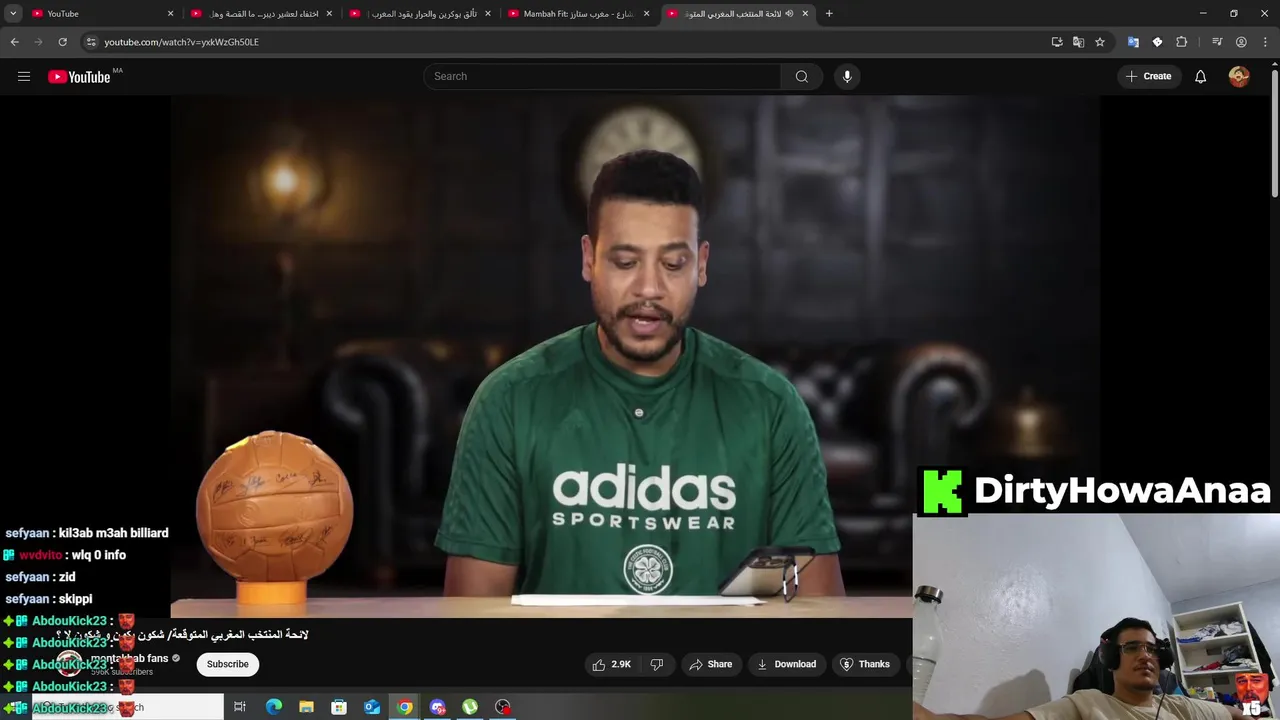Open the YouTube guide hamburger menu
1280x720 pixels.
click(24, 76)
